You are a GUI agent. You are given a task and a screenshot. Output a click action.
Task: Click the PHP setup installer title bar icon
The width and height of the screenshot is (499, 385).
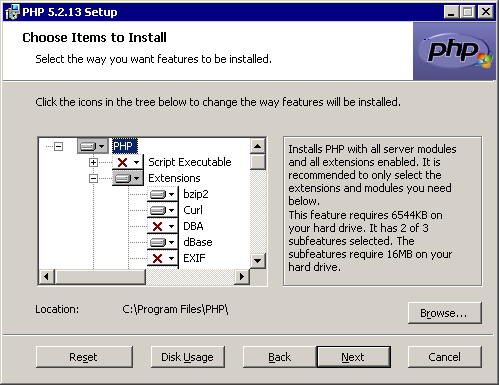(12, 12)
